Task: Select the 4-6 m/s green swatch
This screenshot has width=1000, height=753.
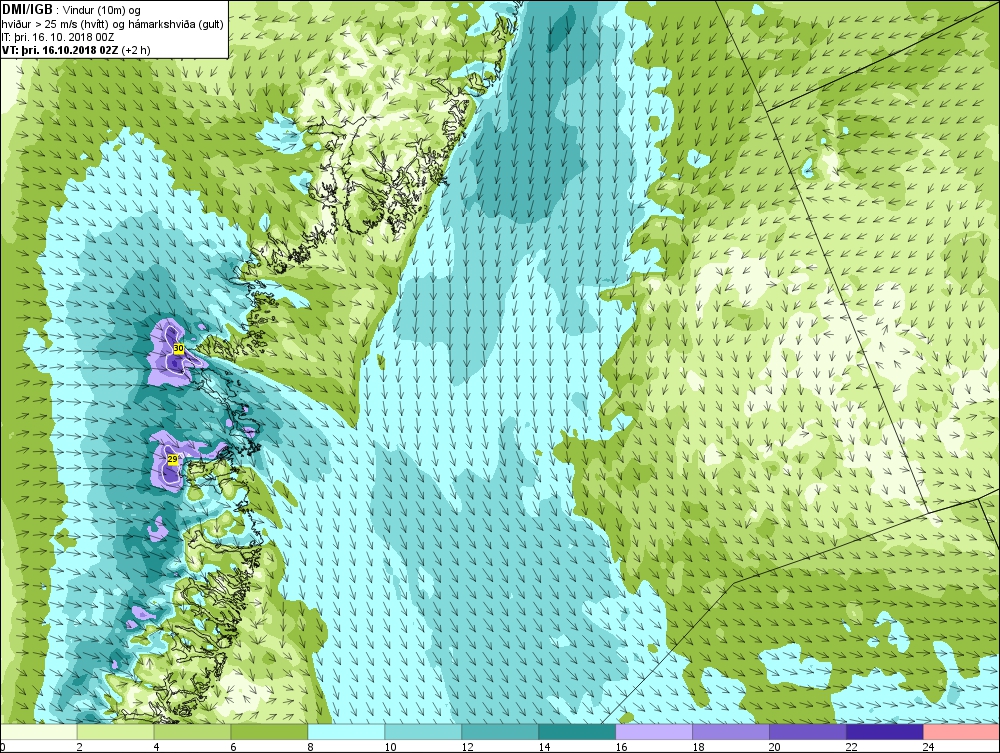Action: 192,732
